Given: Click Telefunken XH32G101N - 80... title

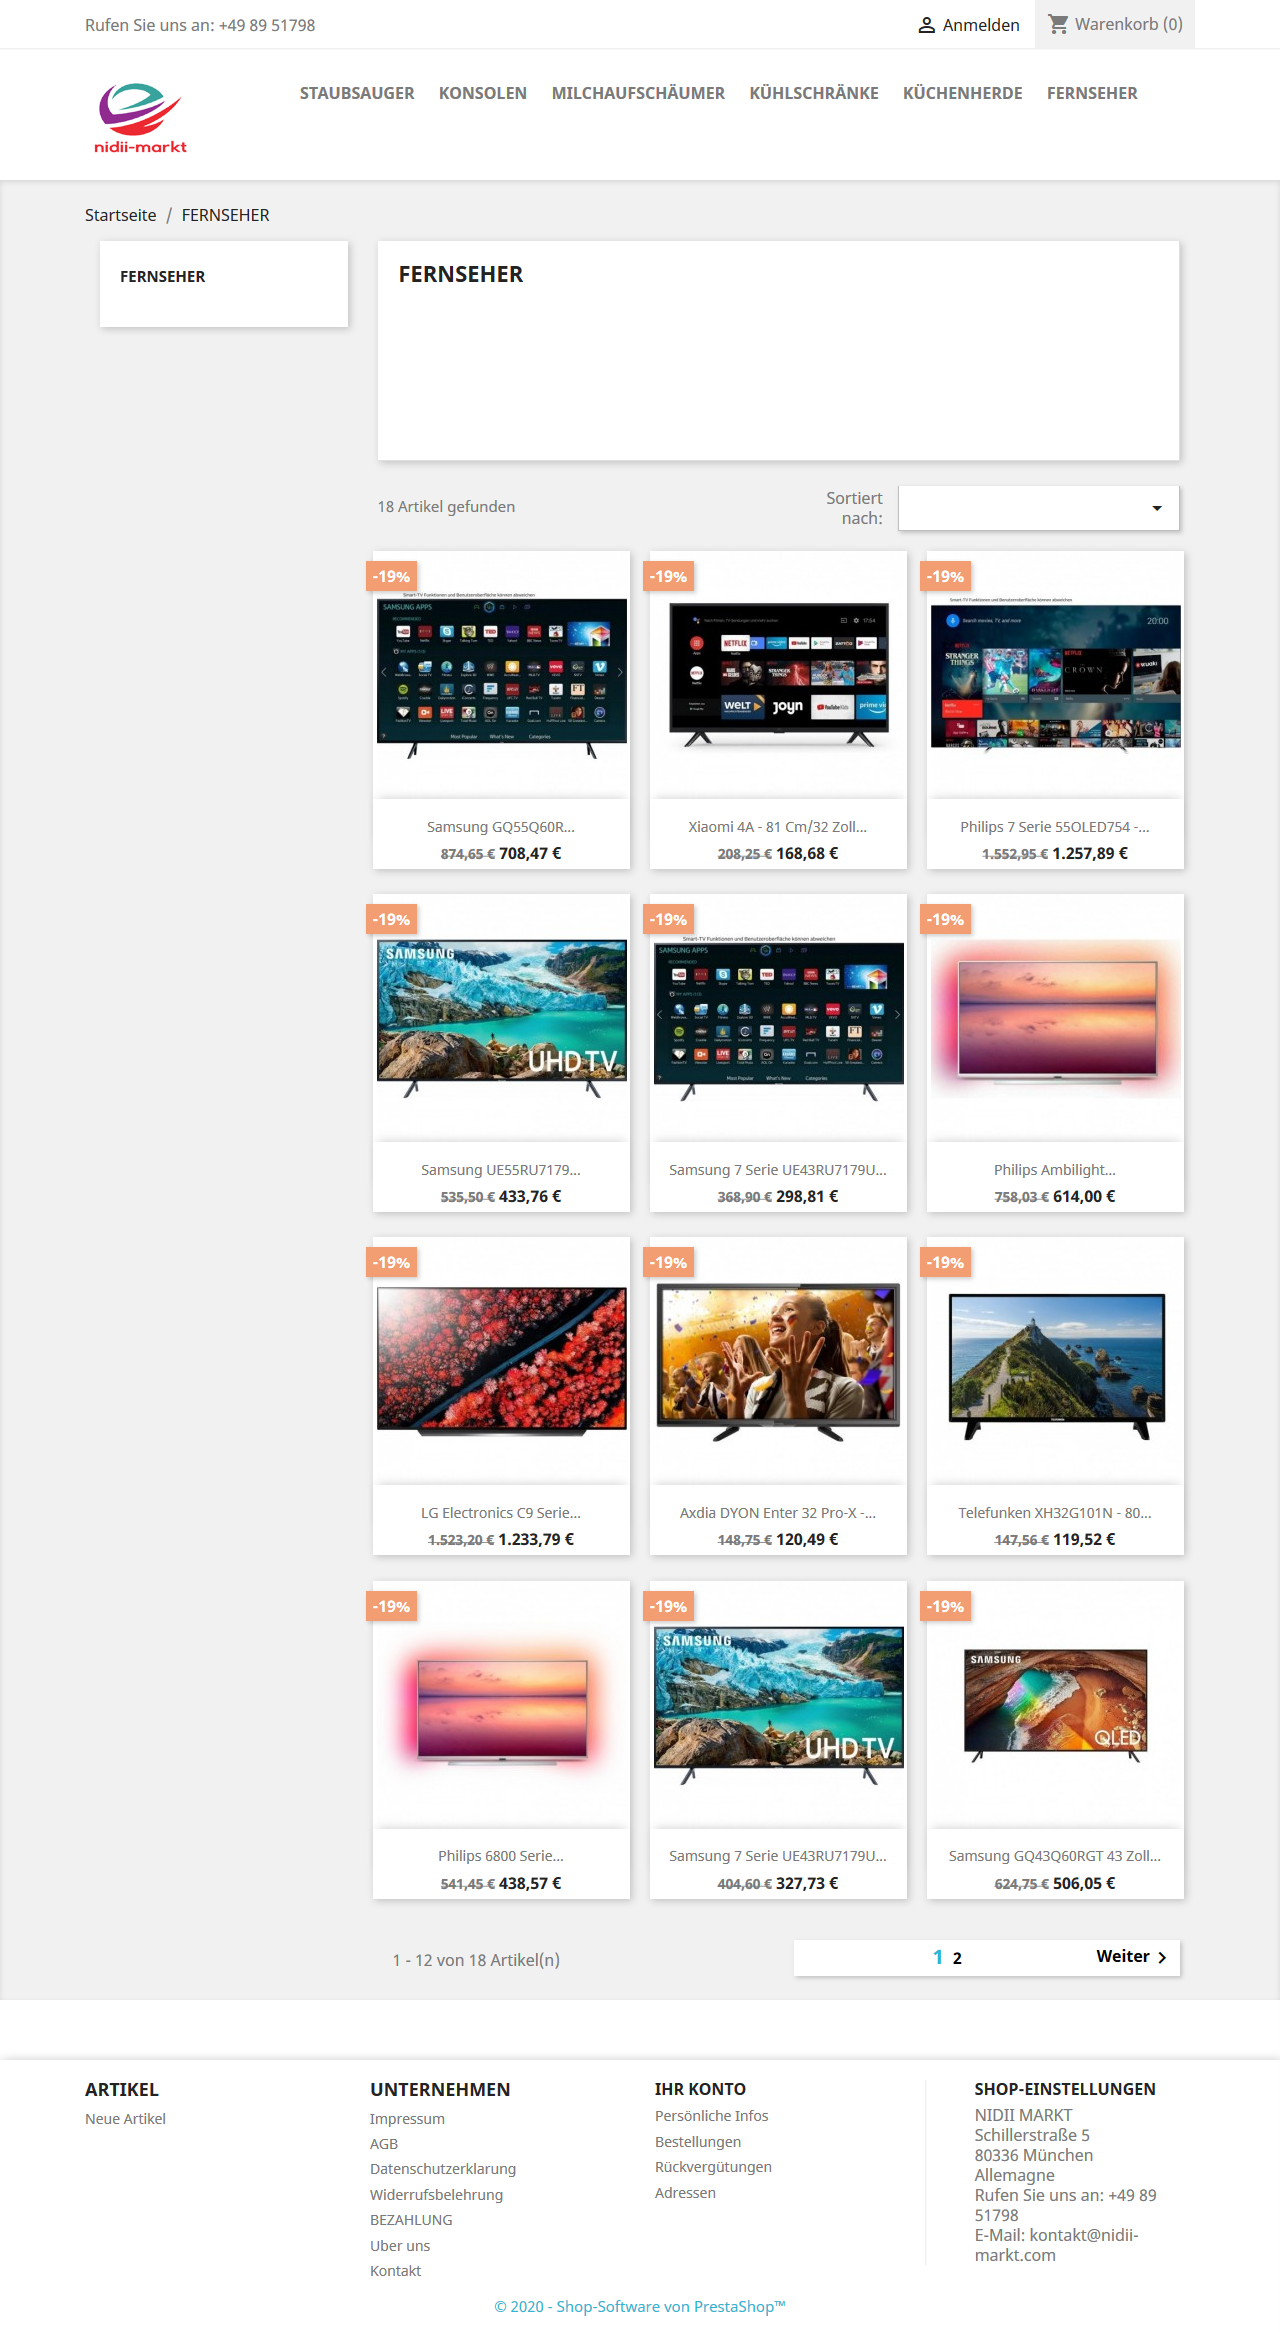Looking at the screenshot, I should point(1055,1513).
